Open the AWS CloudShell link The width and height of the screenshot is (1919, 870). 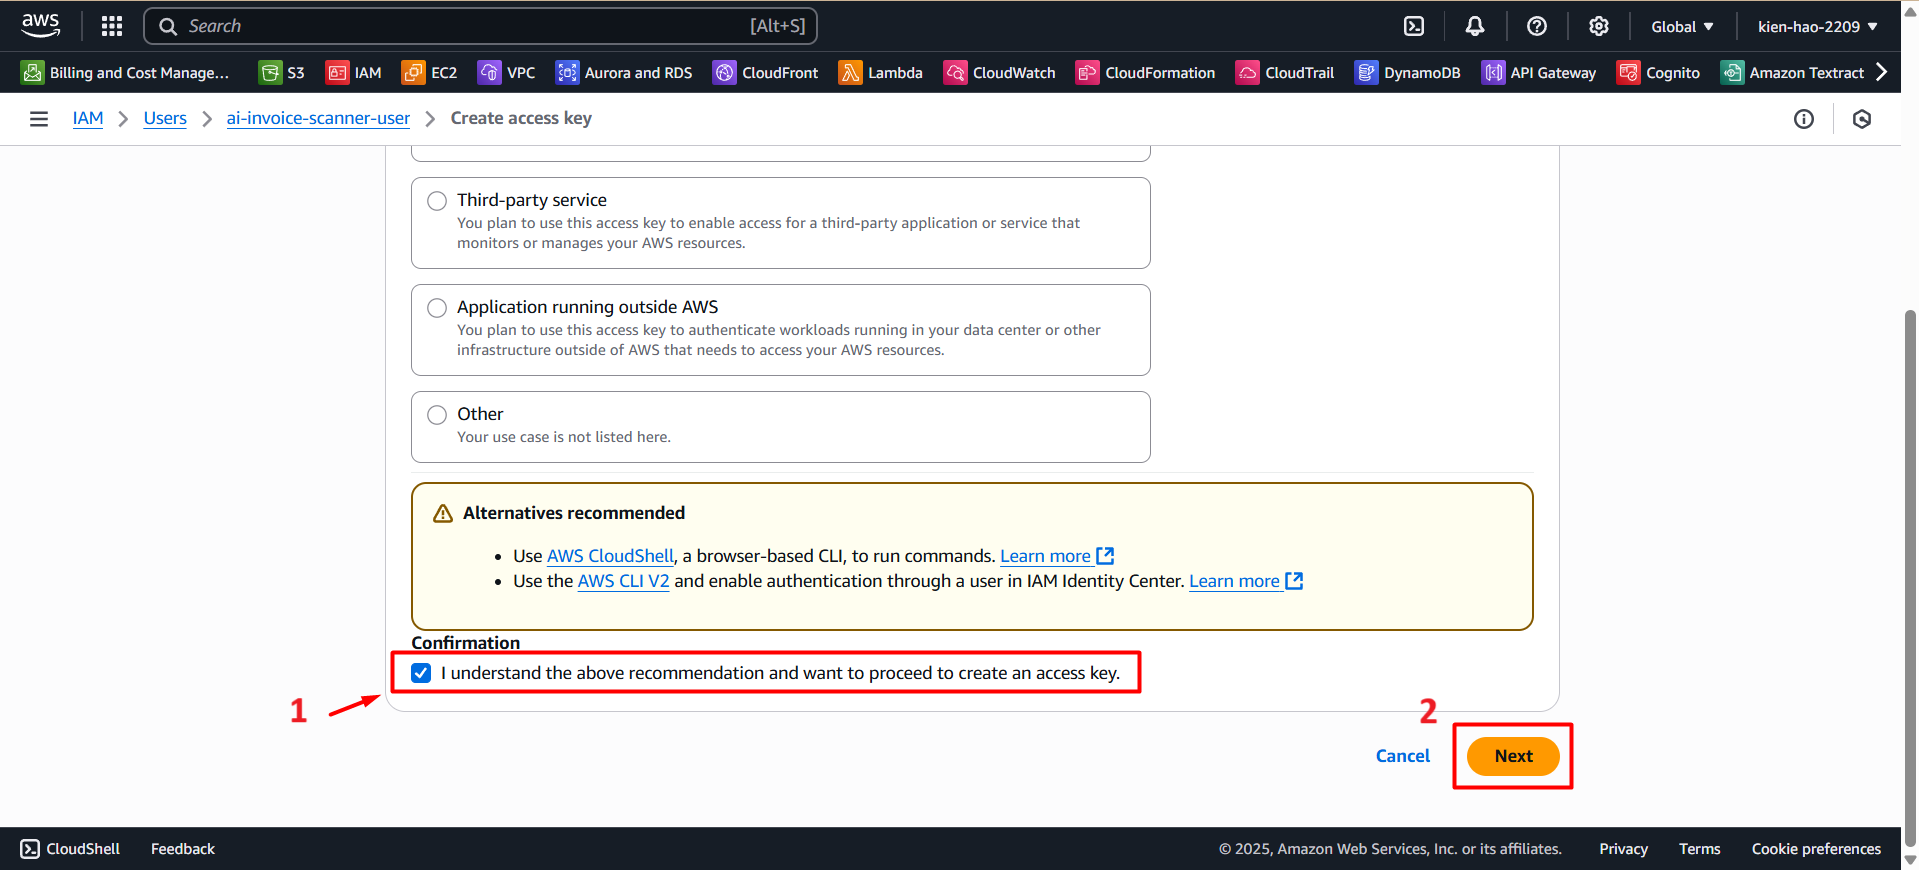(610, 556)
